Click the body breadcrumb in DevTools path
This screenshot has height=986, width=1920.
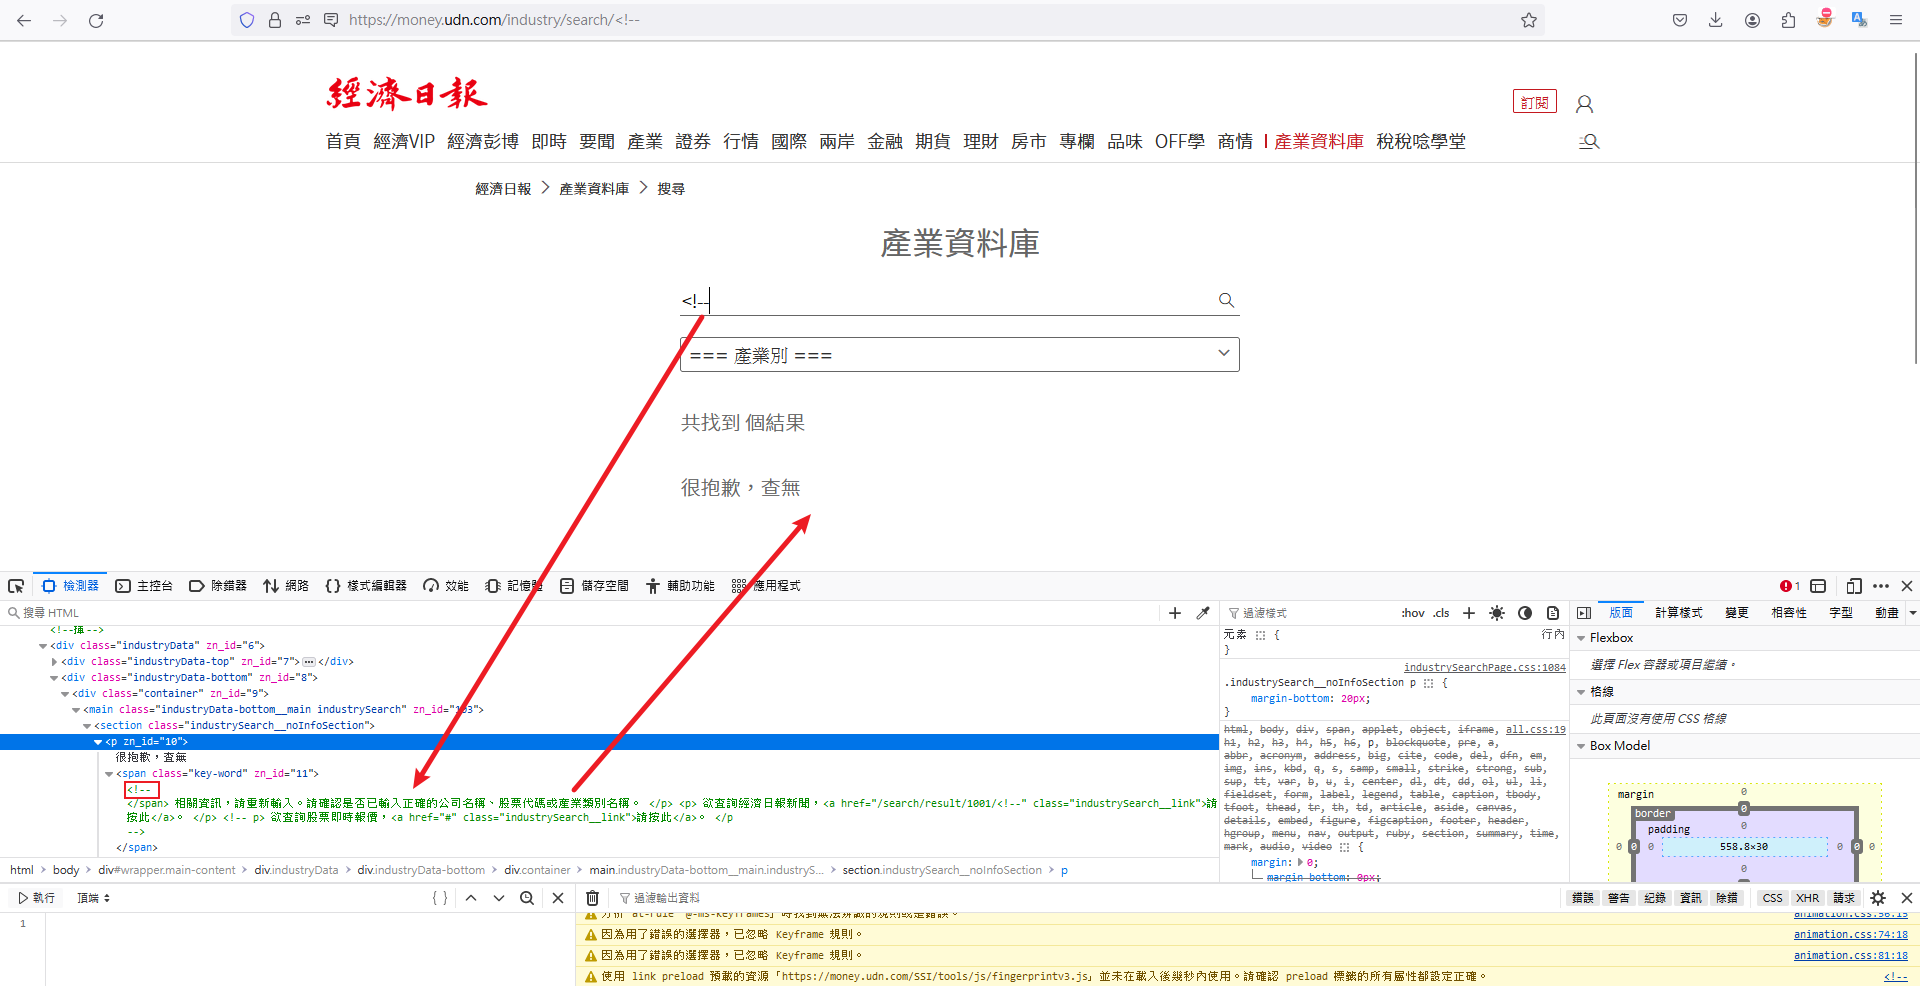[66, 870]
